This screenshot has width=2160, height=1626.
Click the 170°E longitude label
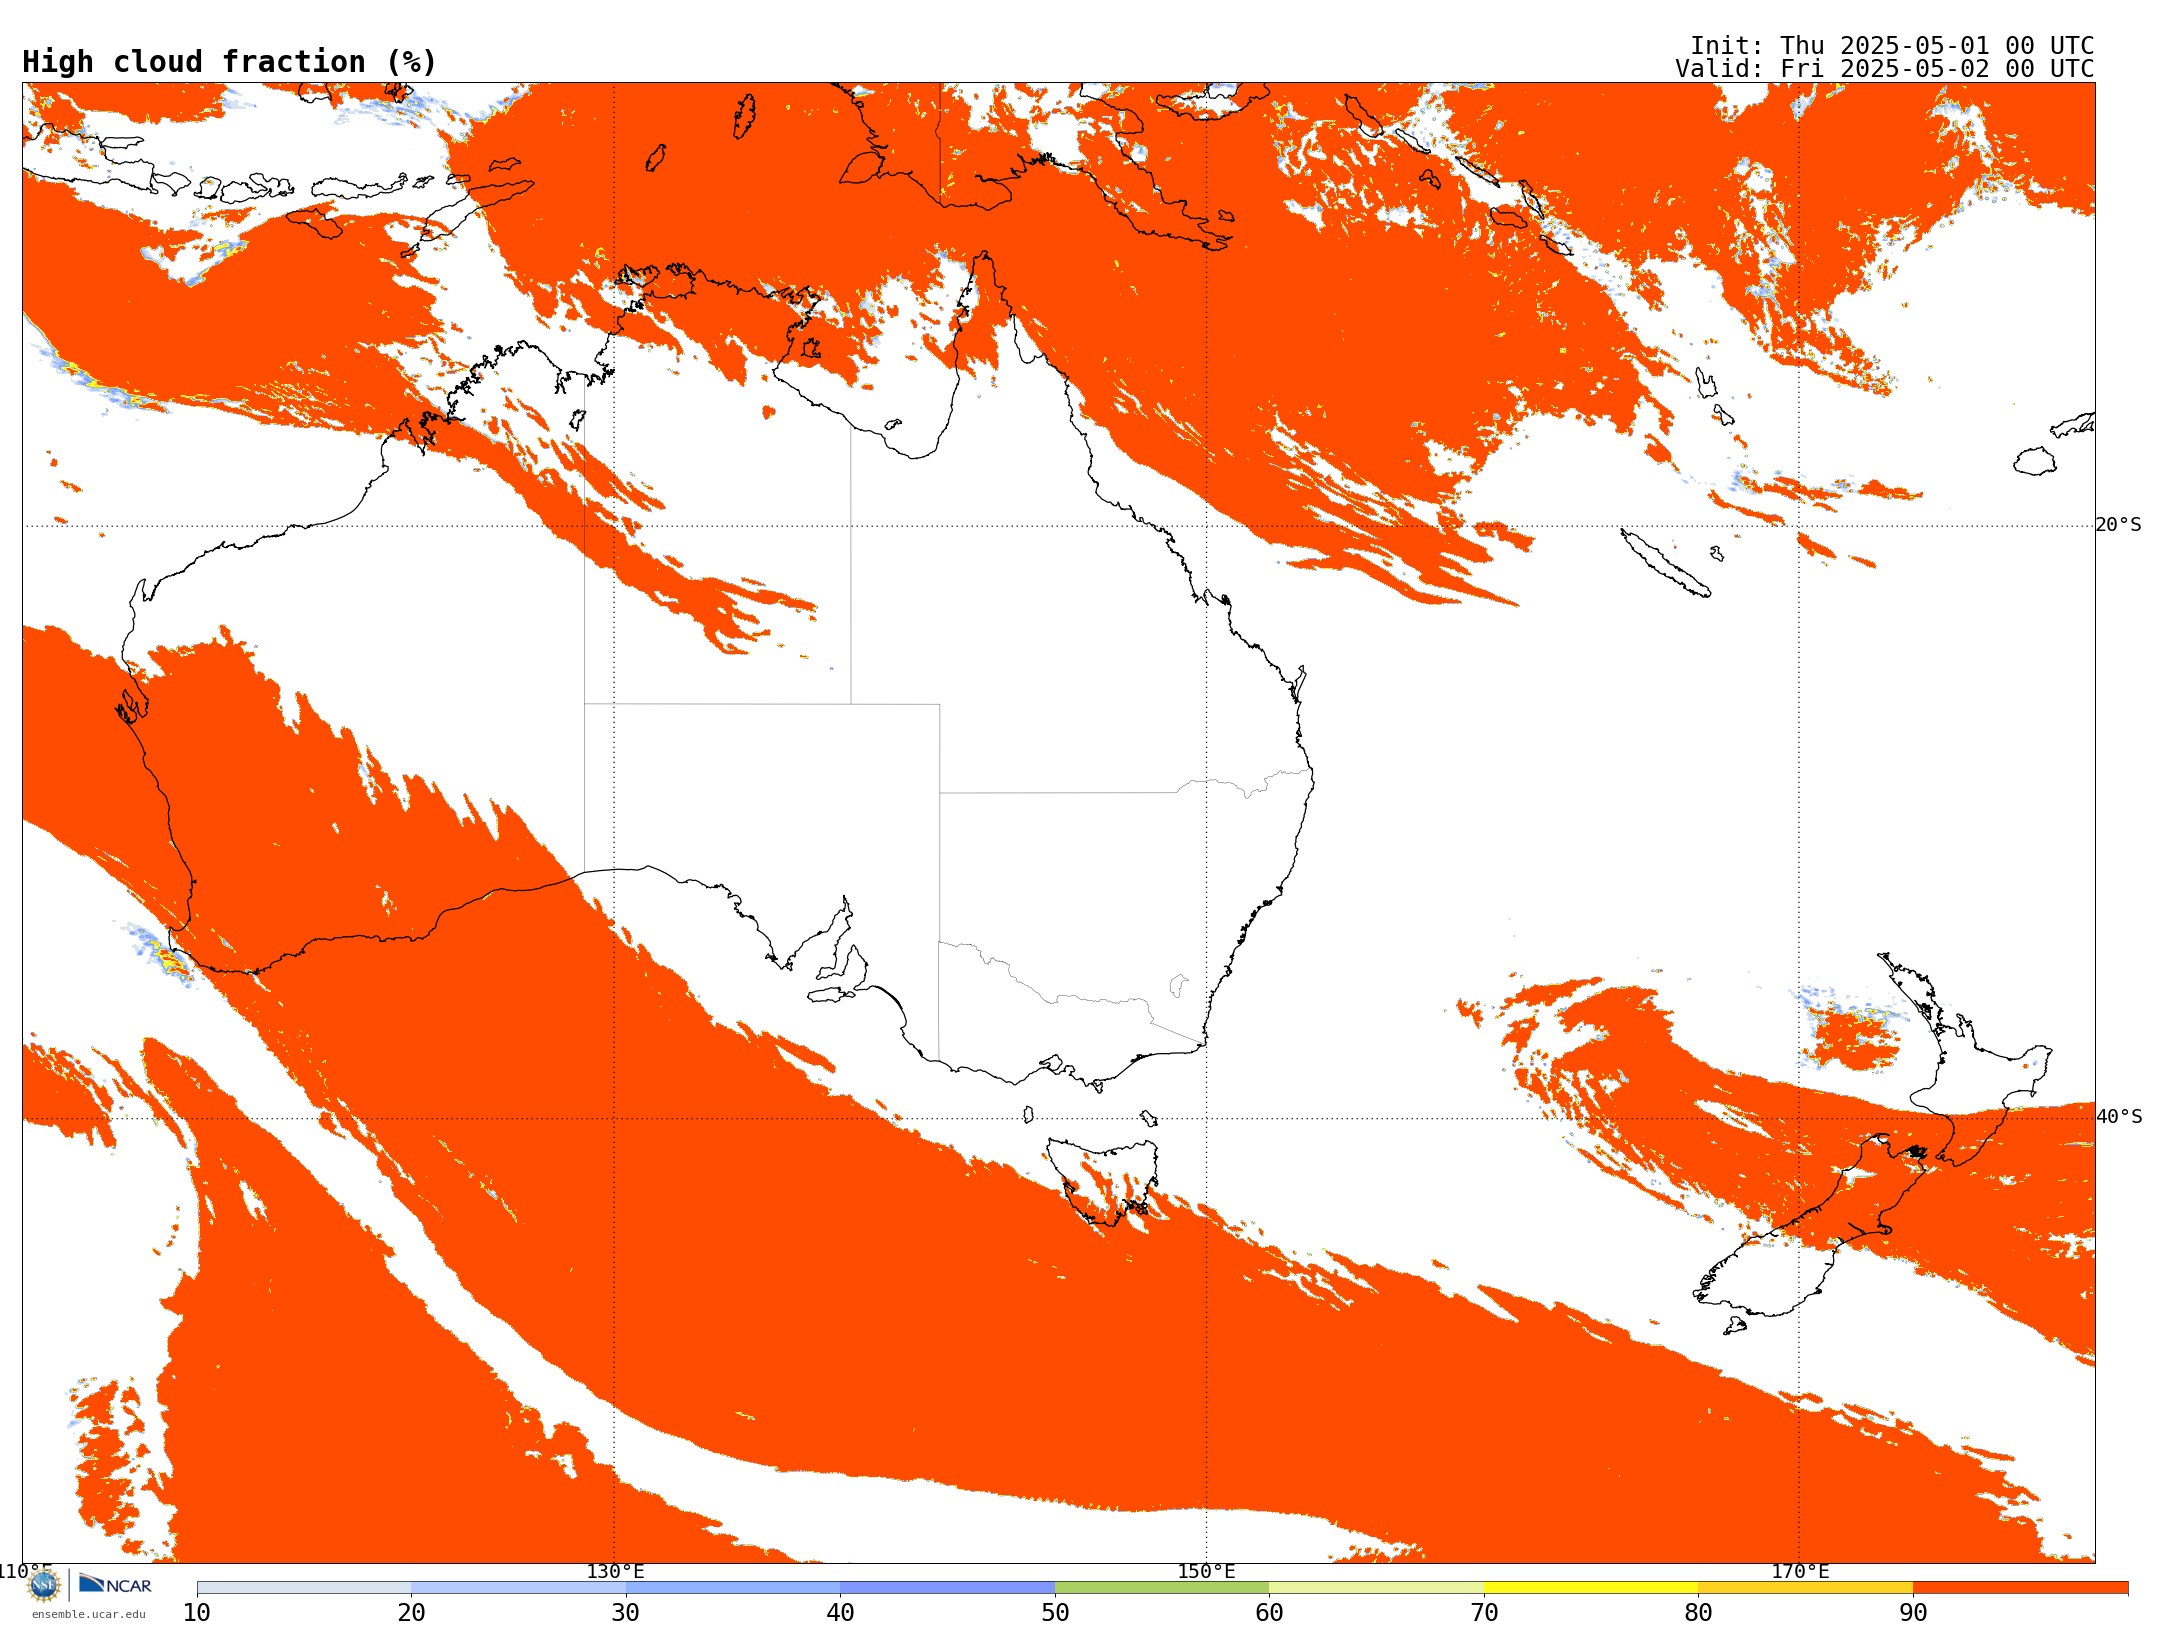tap(1800, 1571)
